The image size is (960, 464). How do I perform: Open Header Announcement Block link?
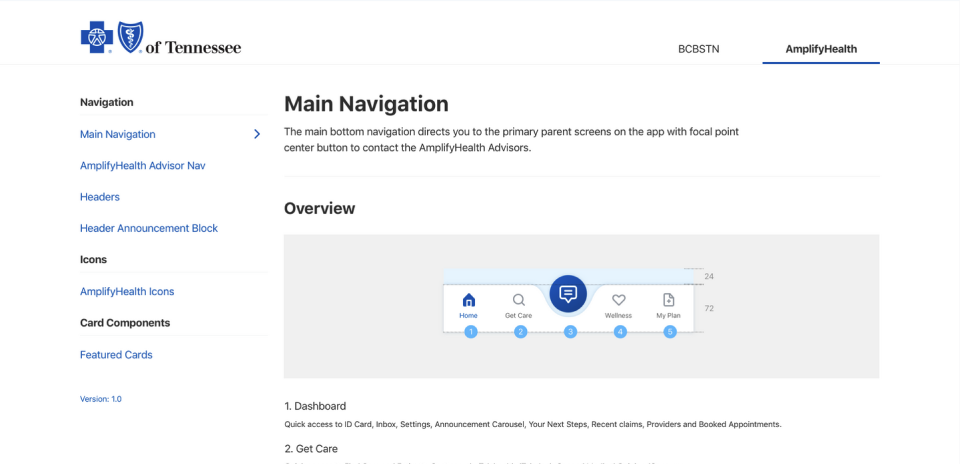click(x=149, y=228)
